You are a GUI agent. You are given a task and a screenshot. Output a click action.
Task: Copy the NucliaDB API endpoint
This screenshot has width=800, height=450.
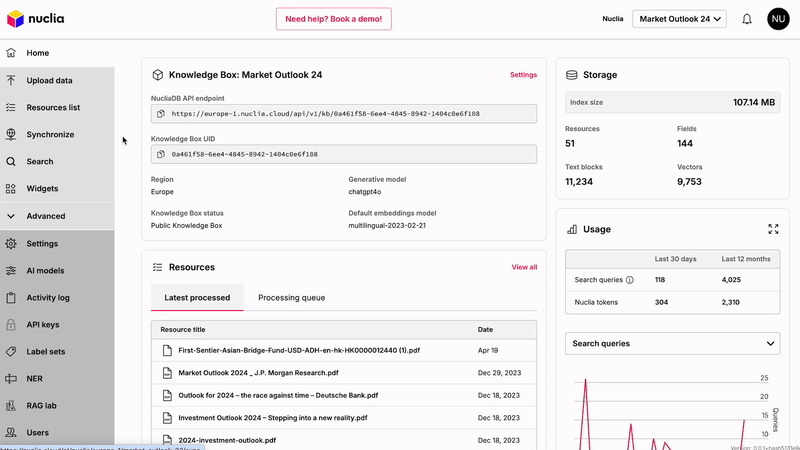(161, 114)
